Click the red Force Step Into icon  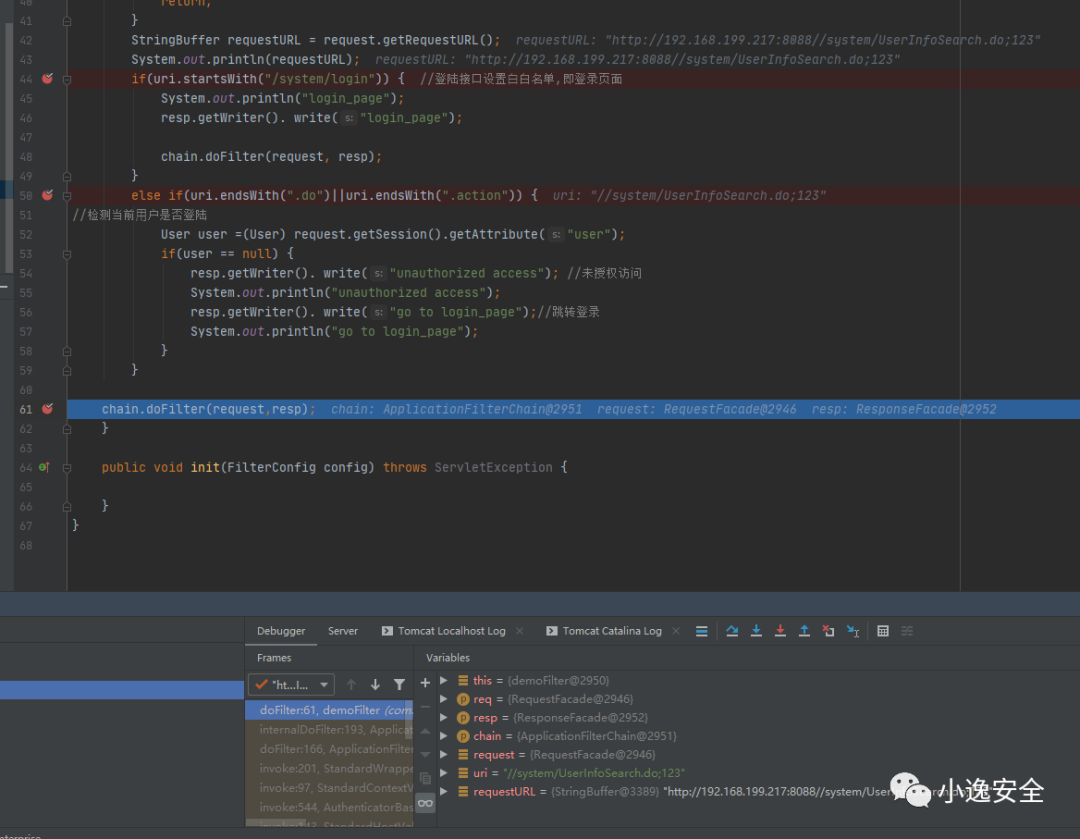point(780,631)
